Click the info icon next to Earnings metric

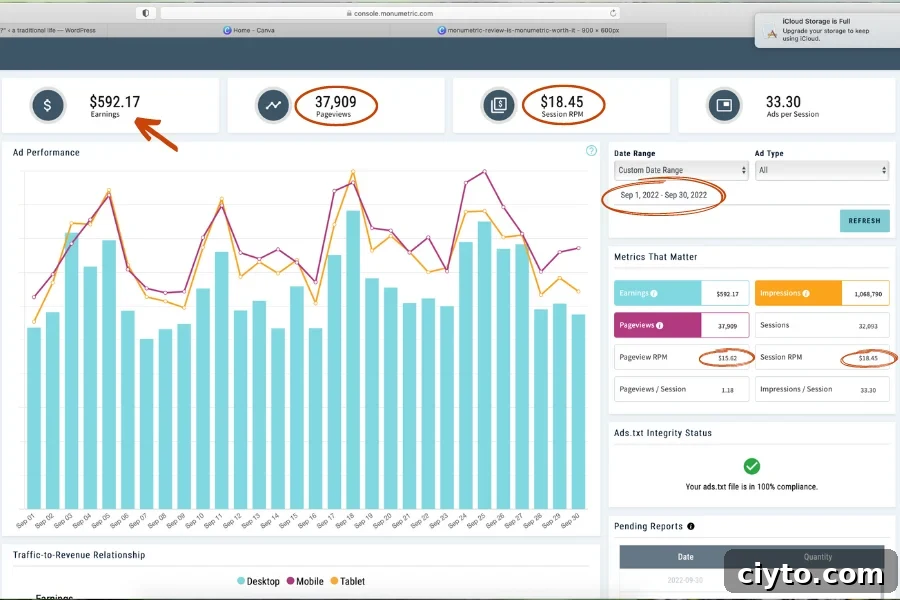tap(654, 293)
